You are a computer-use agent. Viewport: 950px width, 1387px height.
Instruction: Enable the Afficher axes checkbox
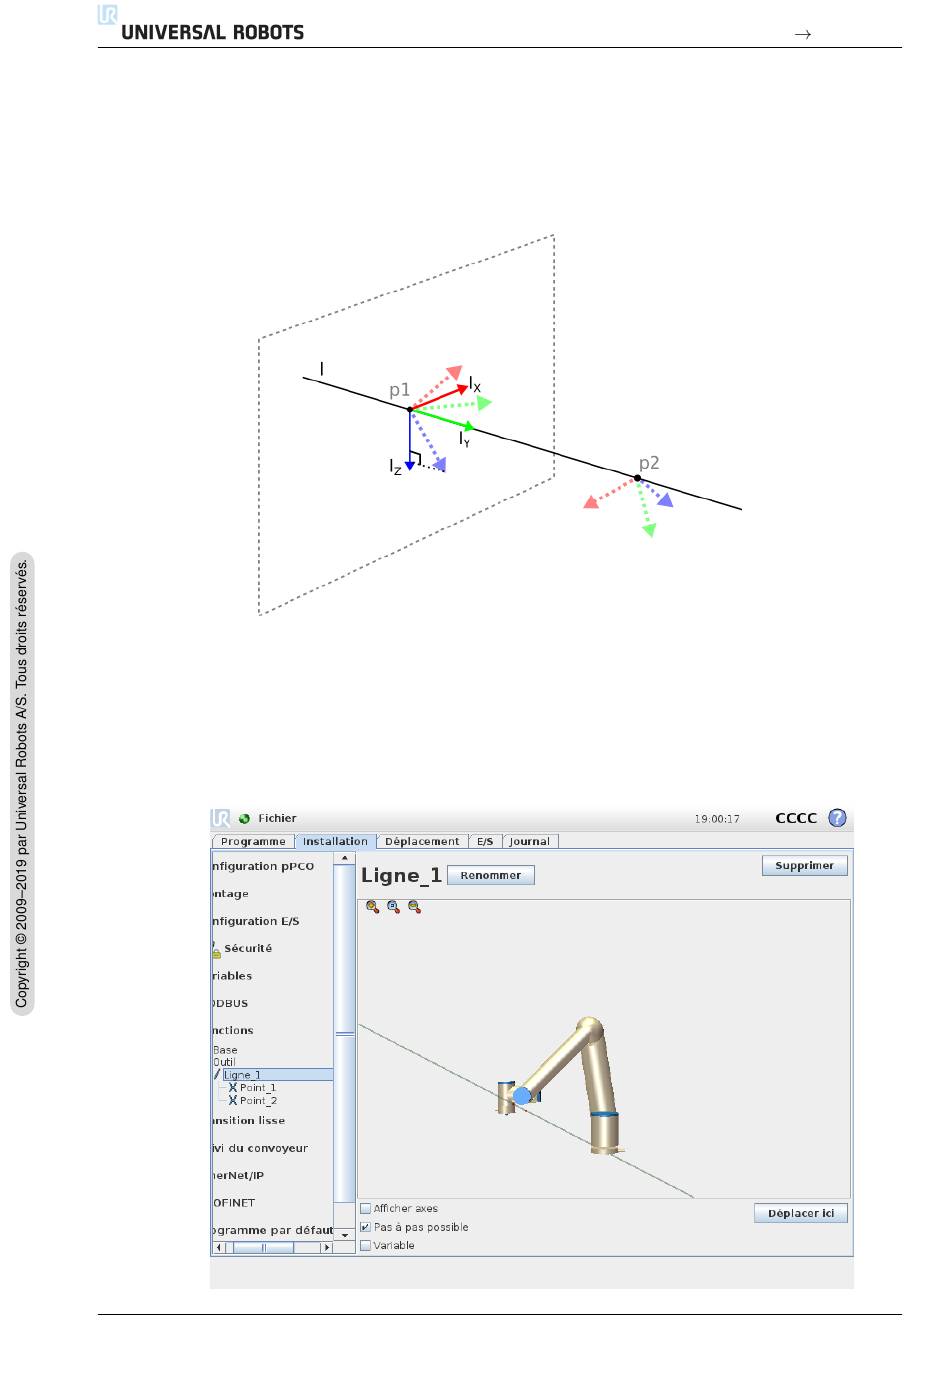coord(366,1209)
